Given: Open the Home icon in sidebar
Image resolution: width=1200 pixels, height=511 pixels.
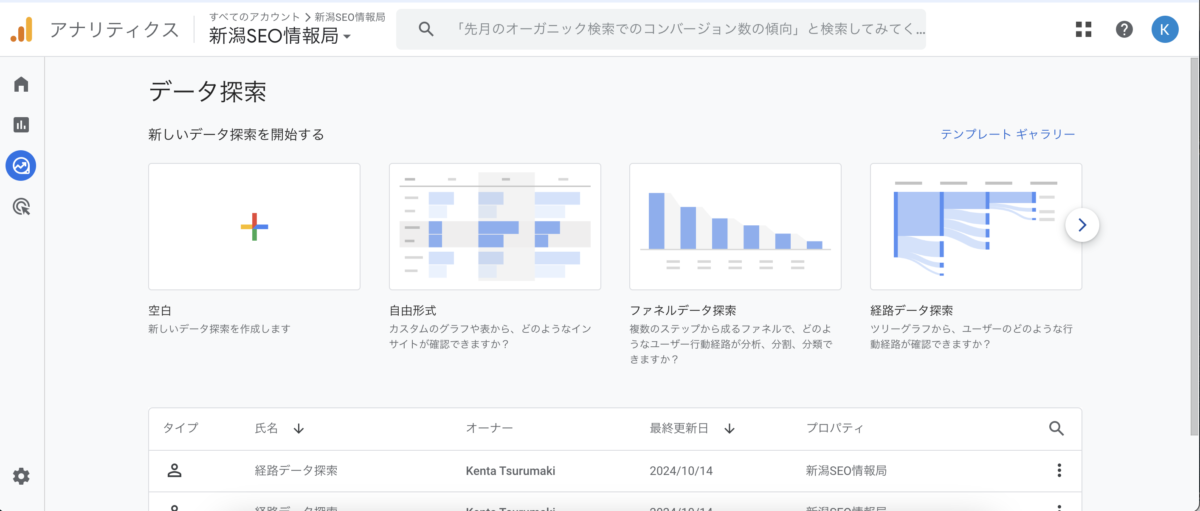Looking at the screenshot, I should click(21, 84).
